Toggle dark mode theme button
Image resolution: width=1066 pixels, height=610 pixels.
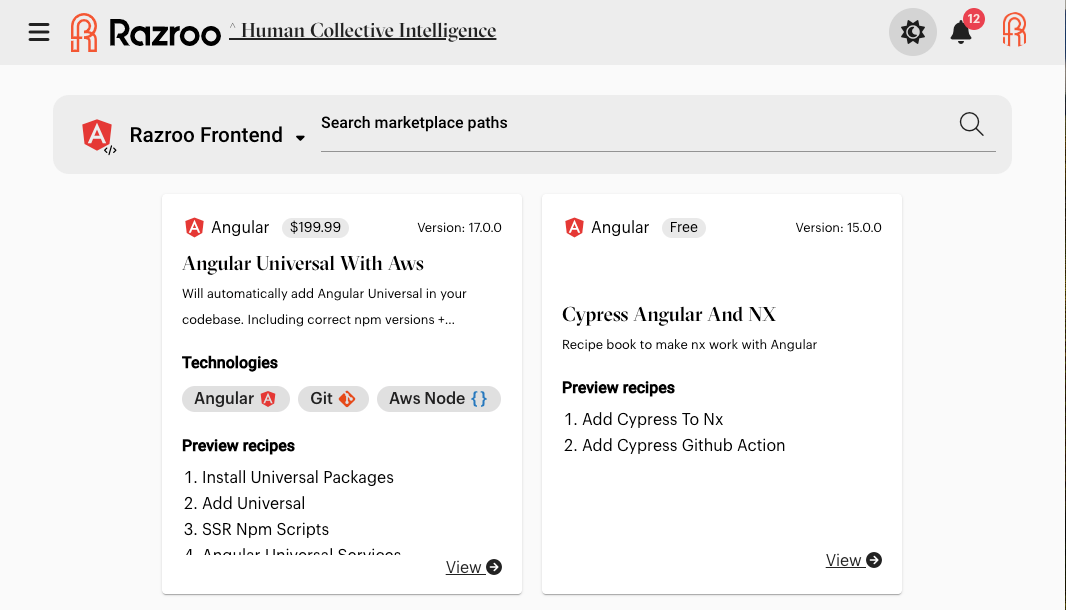pos(912,32)
